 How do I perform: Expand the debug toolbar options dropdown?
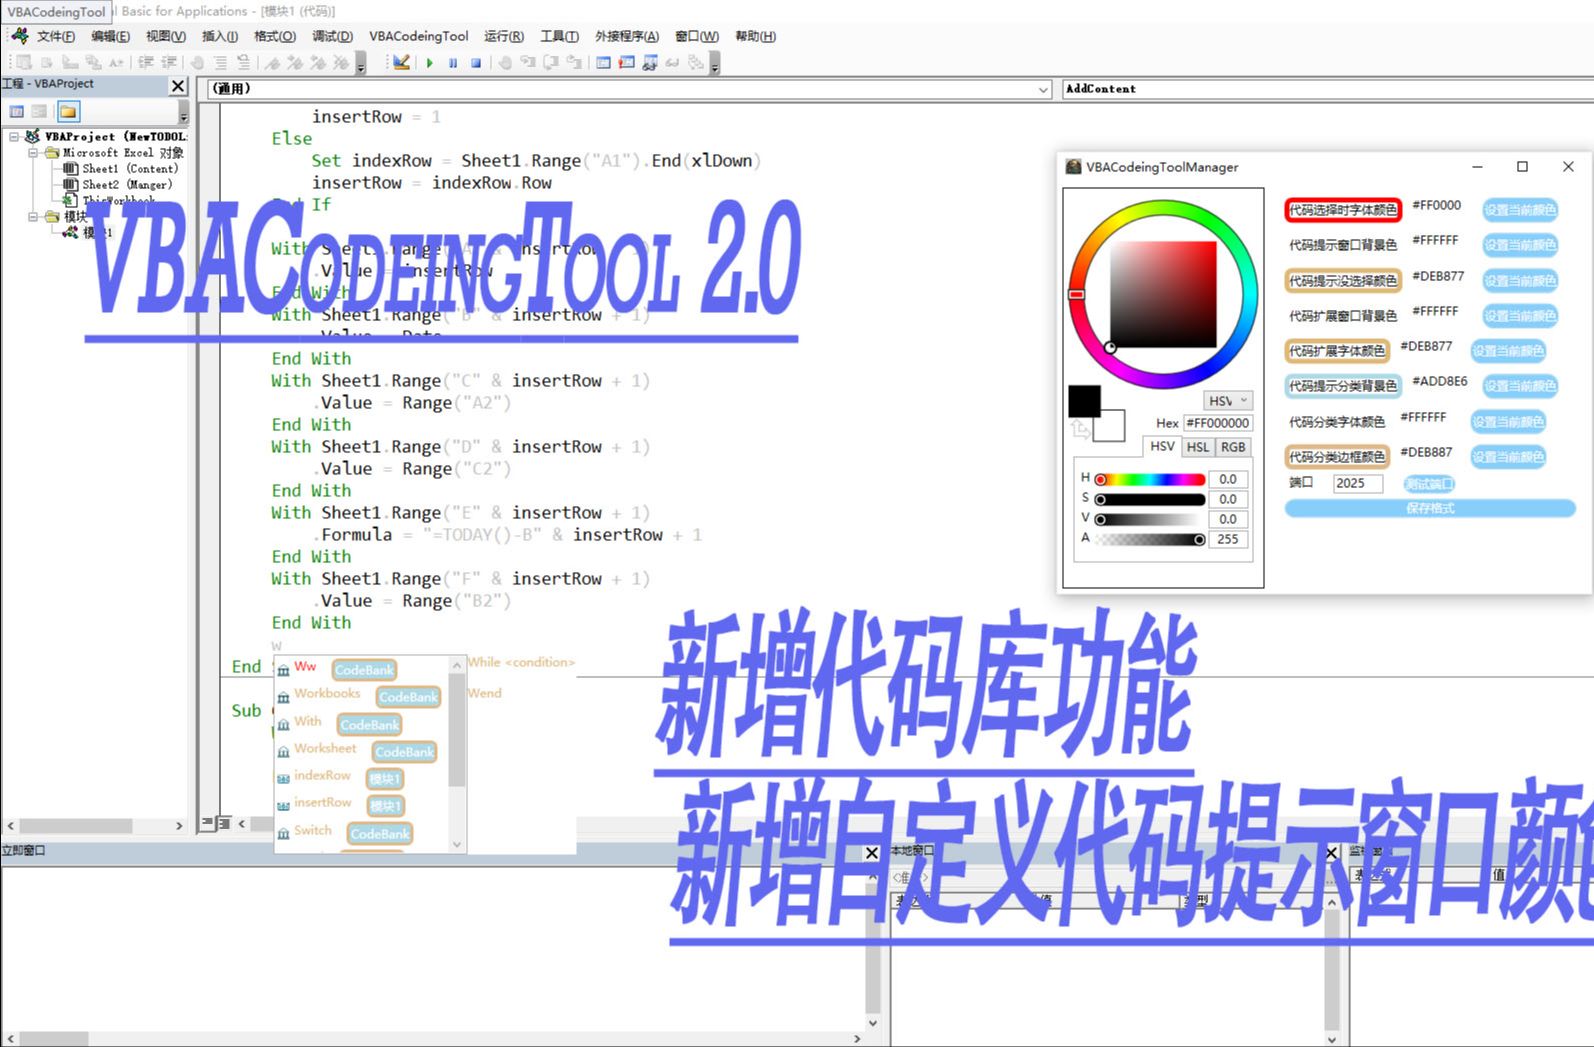[715, 64]
